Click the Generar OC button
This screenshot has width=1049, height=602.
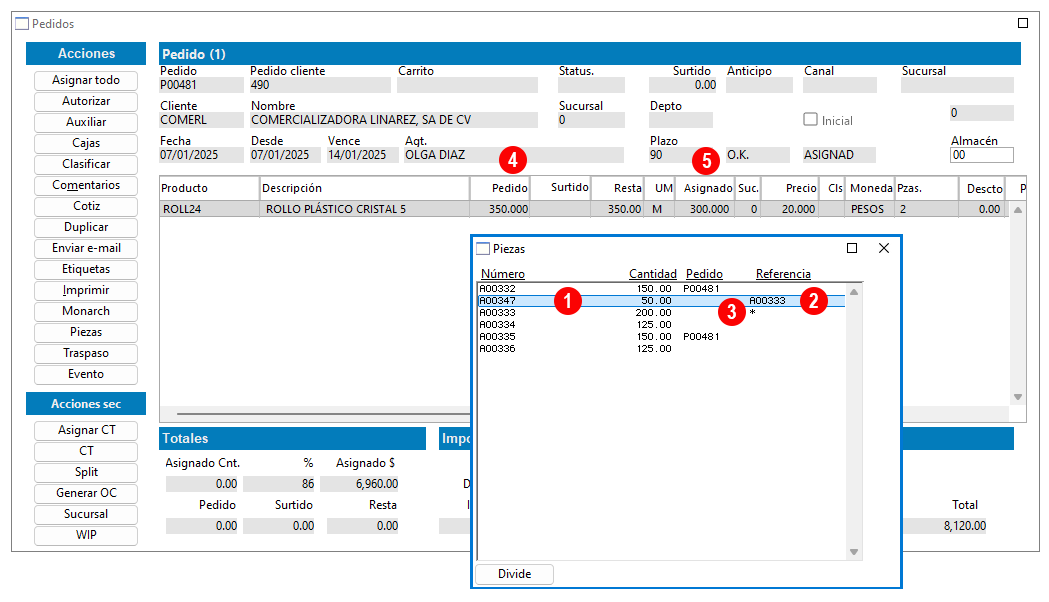(86, 493)
